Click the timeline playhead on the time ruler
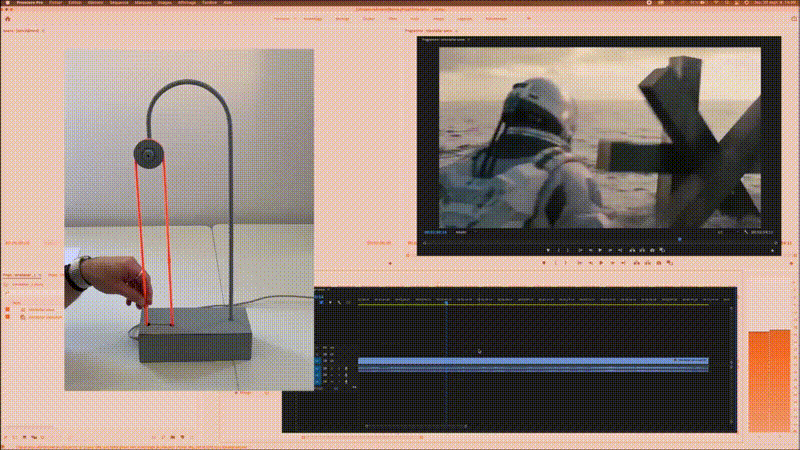The height and width of the screenshot is (450, 800). [446, 301]
